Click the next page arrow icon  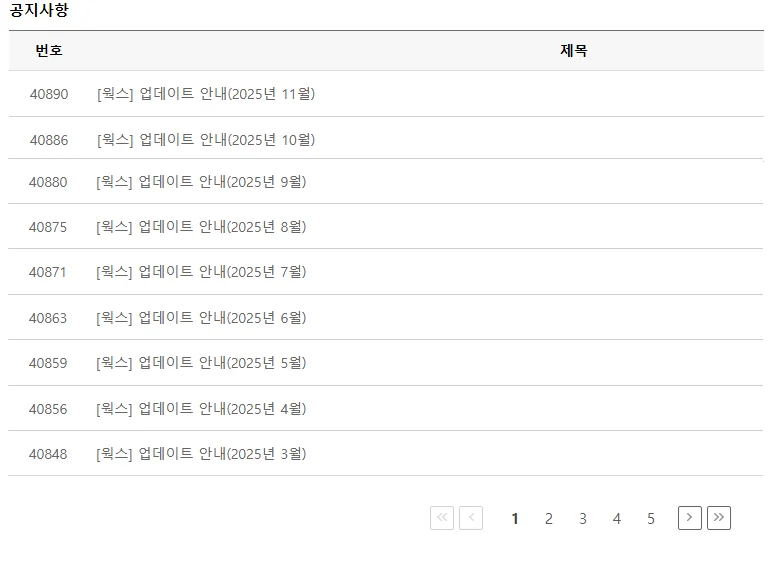pyautogui.click(x=690, y=518)
